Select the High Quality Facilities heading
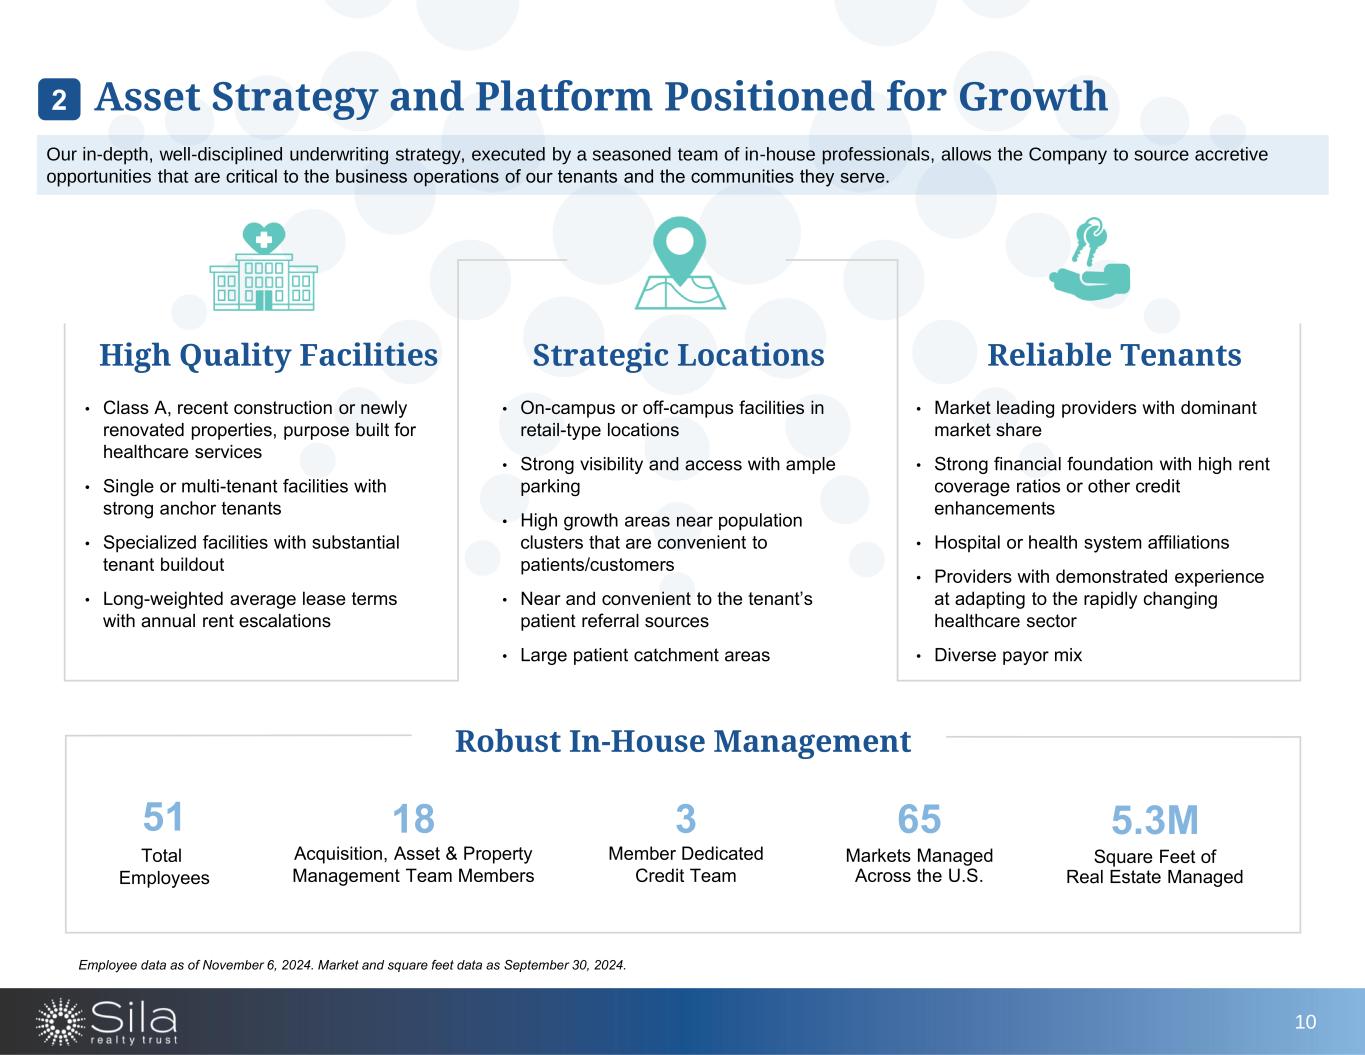This screenshot has height=1055, width=1365. coord(268,355)
